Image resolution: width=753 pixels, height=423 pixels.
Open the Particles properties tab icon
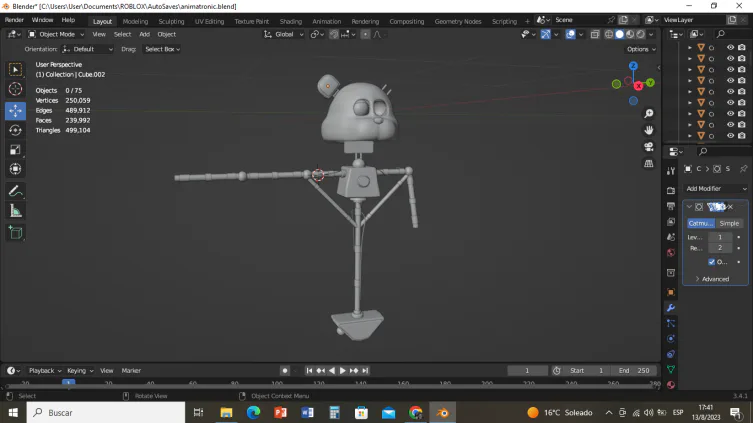click(x=671, y=323)
